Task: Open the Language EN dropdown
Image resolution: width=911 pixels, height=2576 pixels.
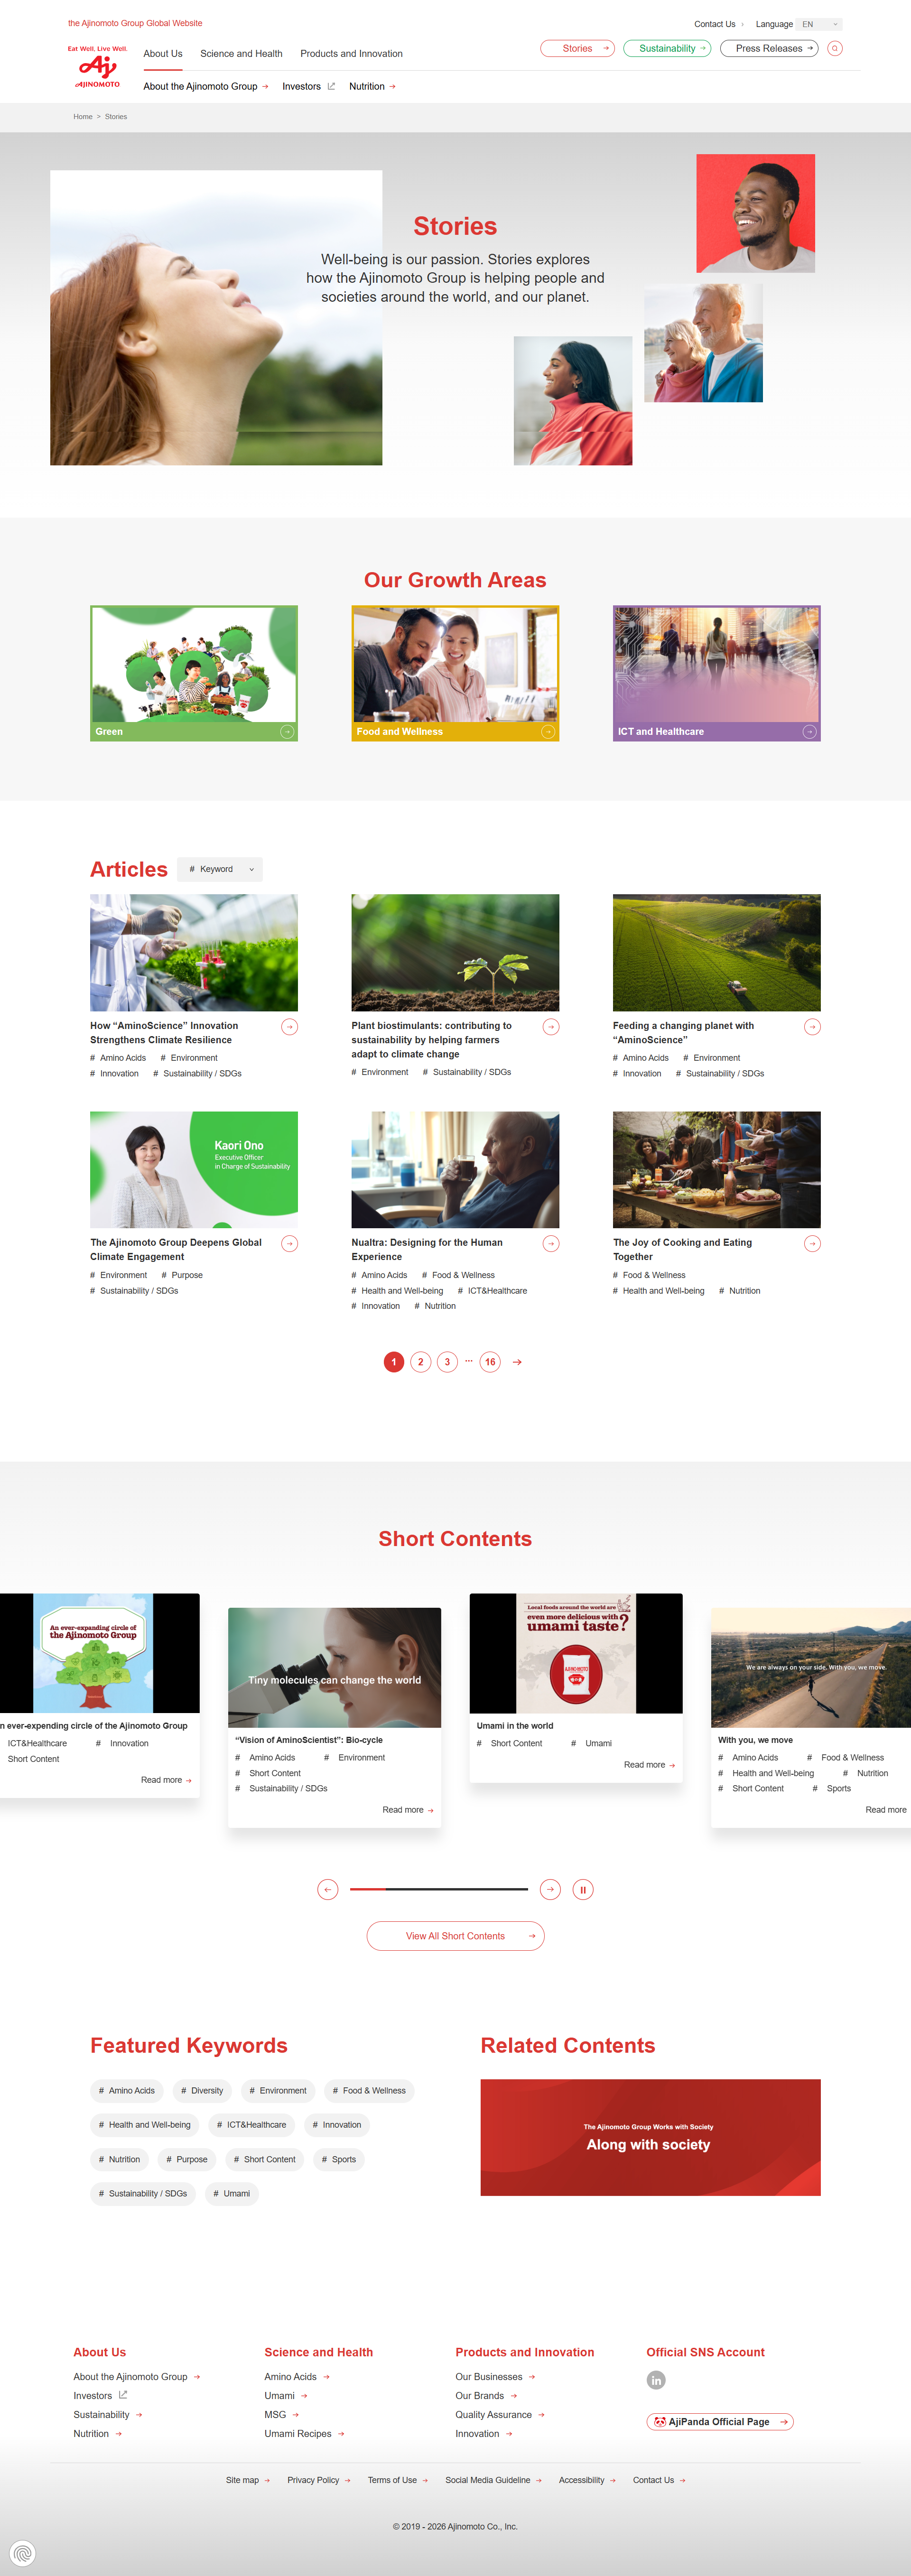Action: click(x=820, y=24)
